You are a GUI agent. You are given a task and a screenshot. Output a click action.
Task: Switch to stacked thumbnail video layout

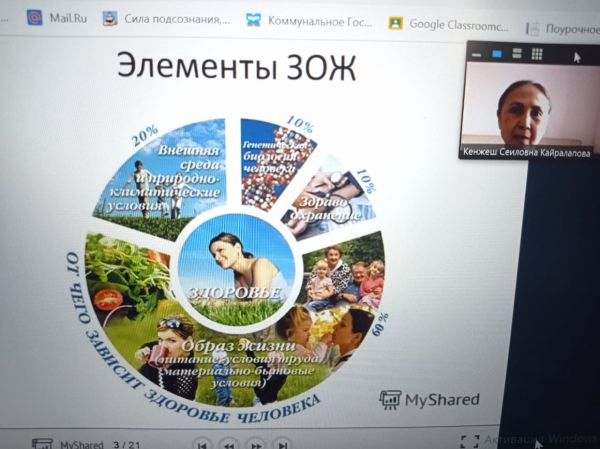pyautogui.click(x=517, y=53)
